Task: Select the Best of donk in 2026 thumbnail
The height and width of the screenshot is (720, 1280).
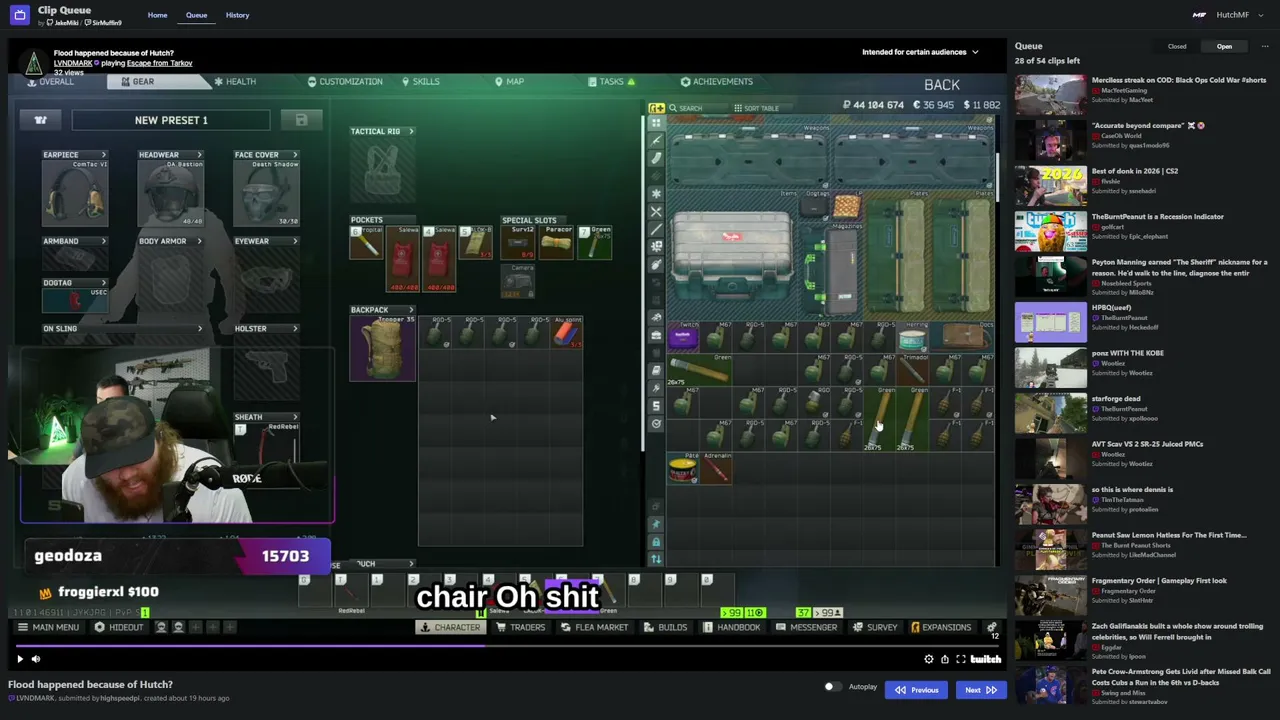Action: [1051, 185]
